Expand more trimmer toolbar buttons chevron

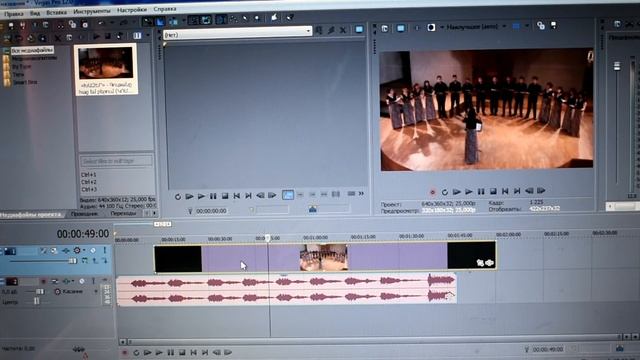(x=361, y=193)
